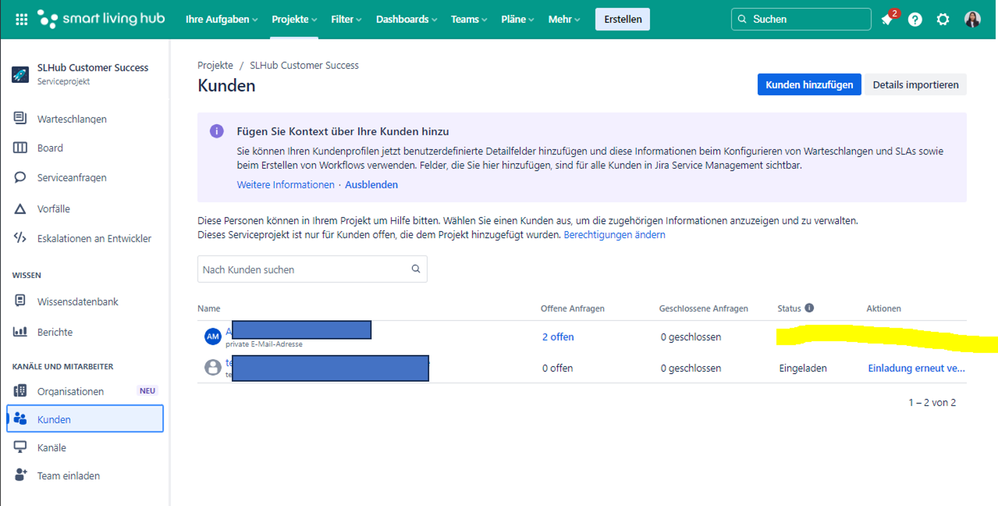This screenshot has height=506, width=998.
Task: Click Projekte breadcrumb link
Action: point(215,65)
